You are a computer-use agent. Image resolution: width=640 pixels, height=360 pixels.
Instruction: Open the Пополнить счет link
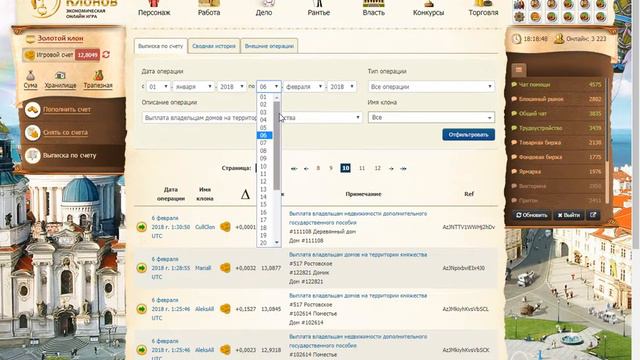[x=67, y=109]
